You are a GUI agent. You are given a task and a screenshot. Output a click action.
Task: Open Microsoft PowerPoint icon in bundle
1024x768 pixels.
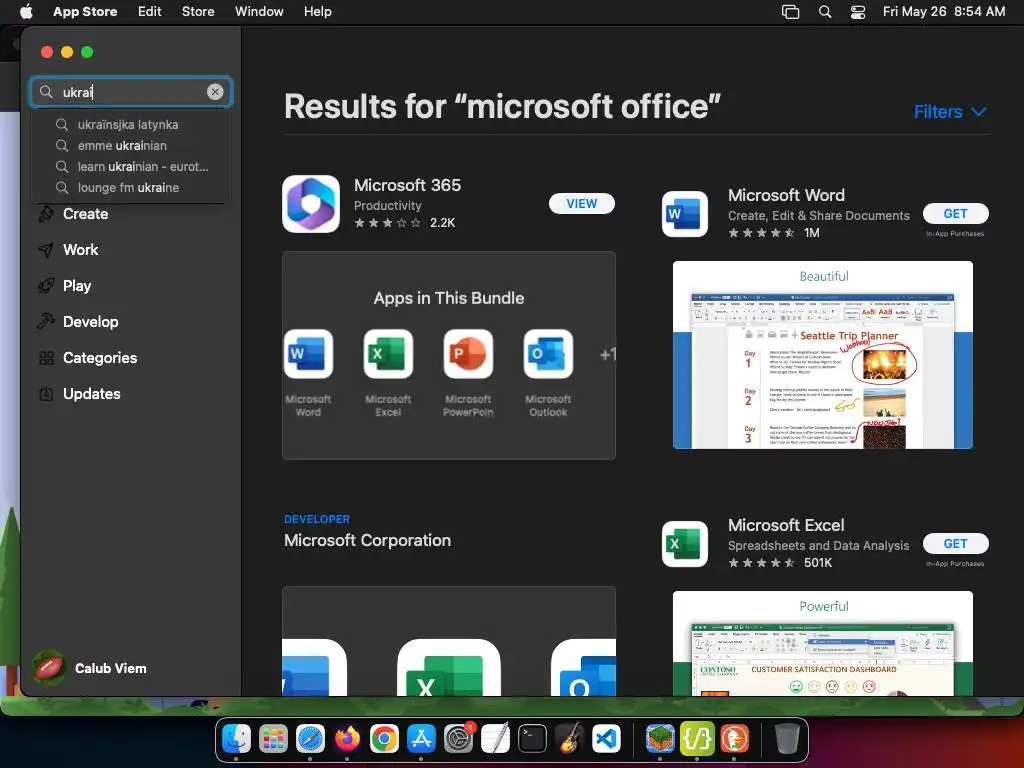point(468,354)
